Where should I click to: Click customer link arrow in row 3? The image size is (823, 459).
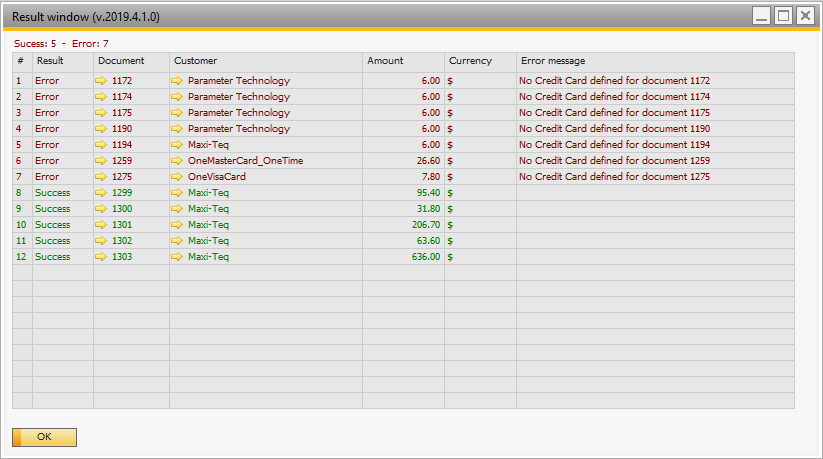[x=177, y=113]
